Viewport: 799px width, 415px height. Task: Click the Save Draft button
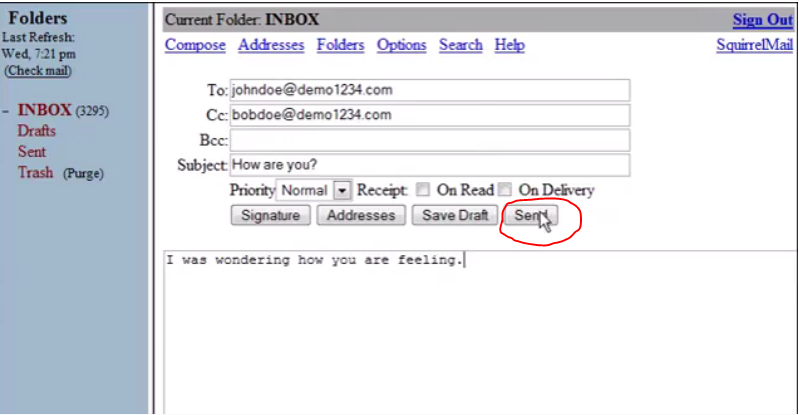455,215
